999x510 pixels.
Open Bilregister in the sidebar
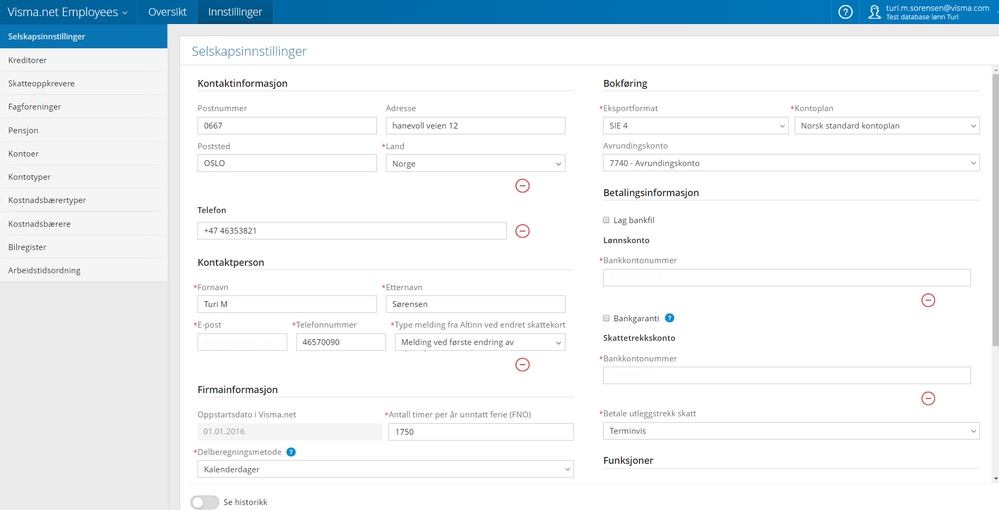click(83, 247)
